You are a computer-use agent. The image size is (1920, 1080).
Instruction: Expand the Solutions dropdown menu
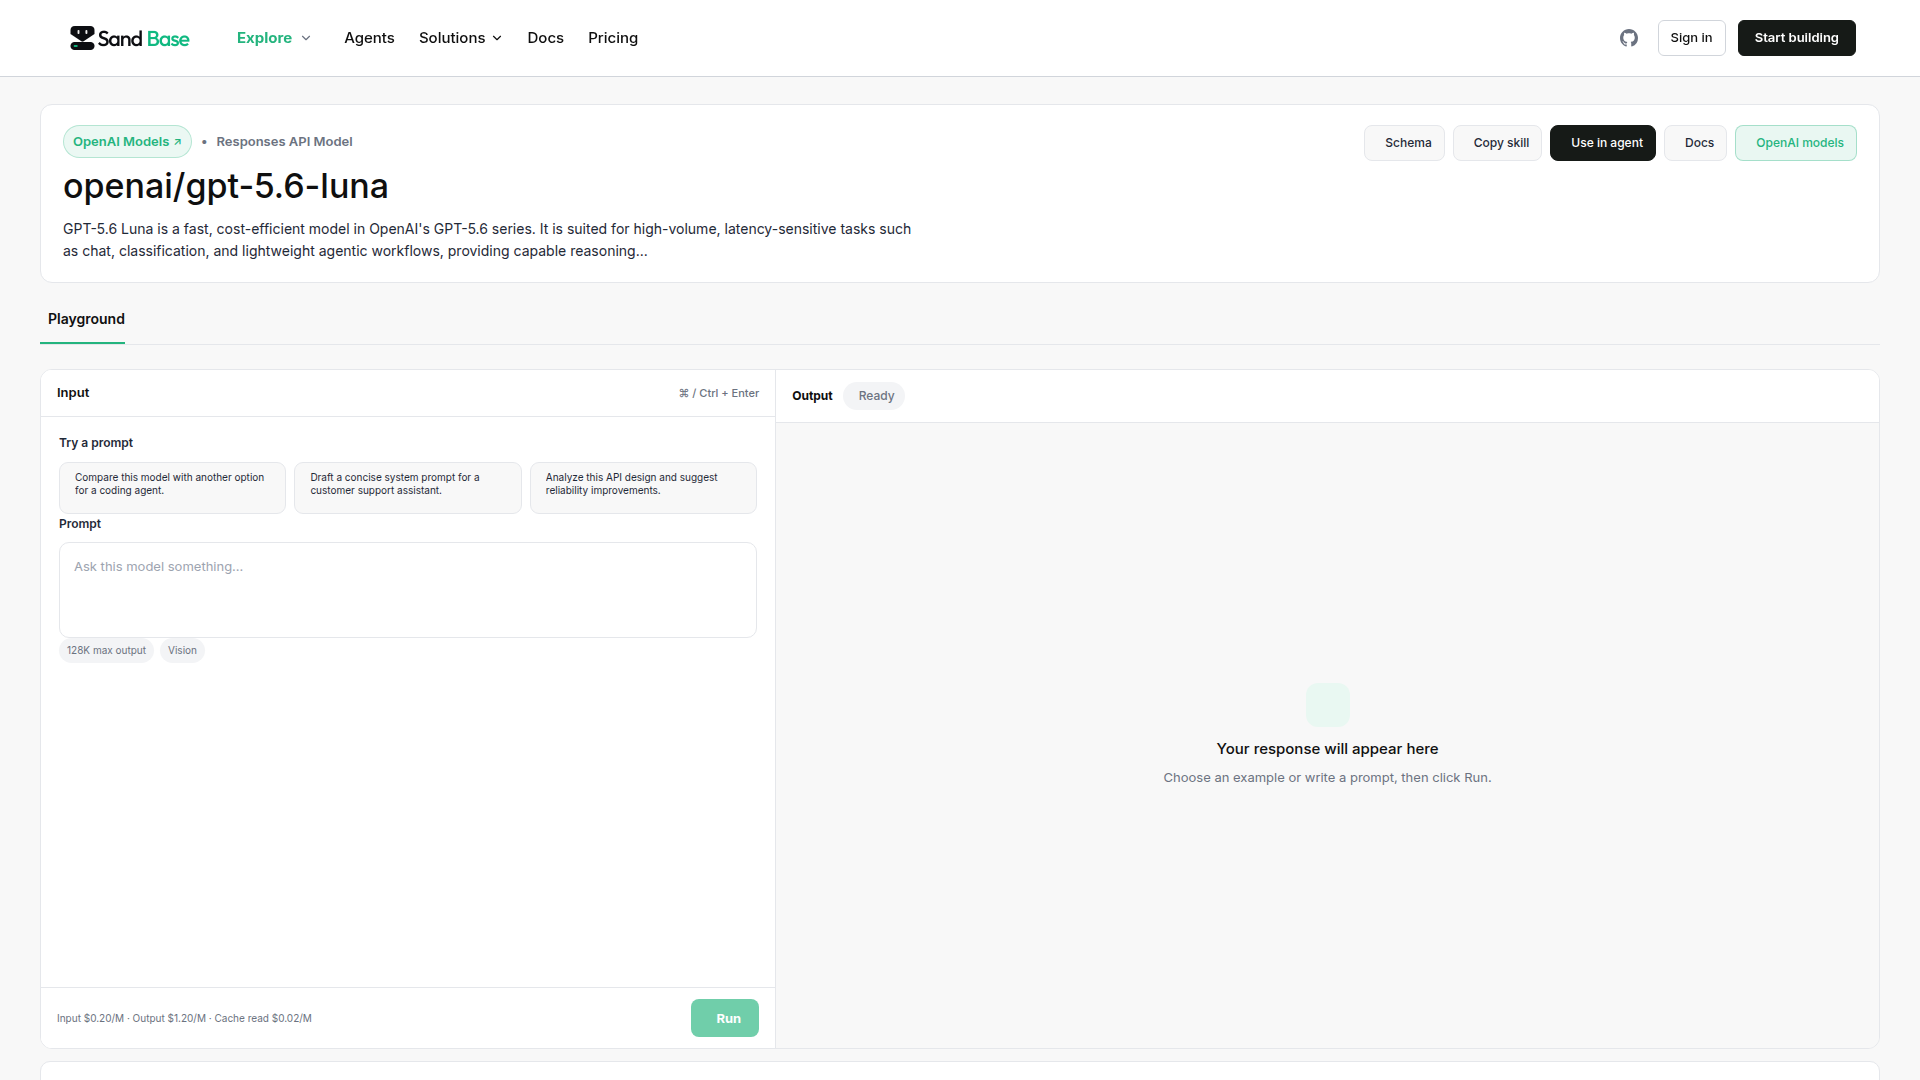pyautogui.click(x=460, y=38)
